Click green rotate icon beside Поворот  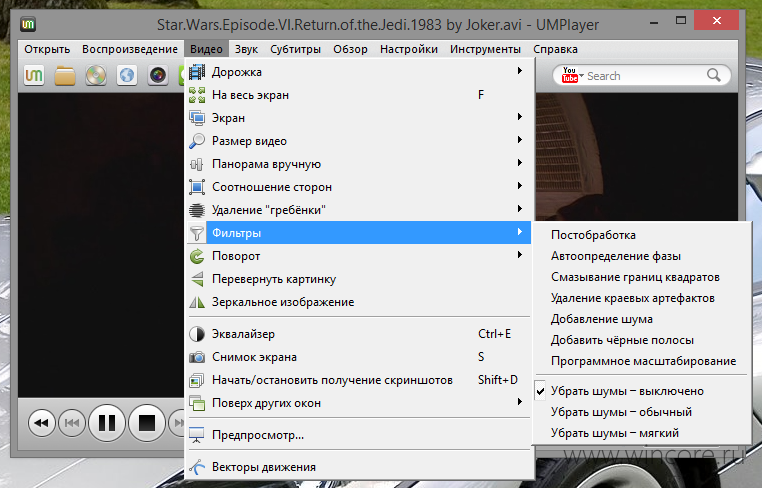[x=197, y=256]
